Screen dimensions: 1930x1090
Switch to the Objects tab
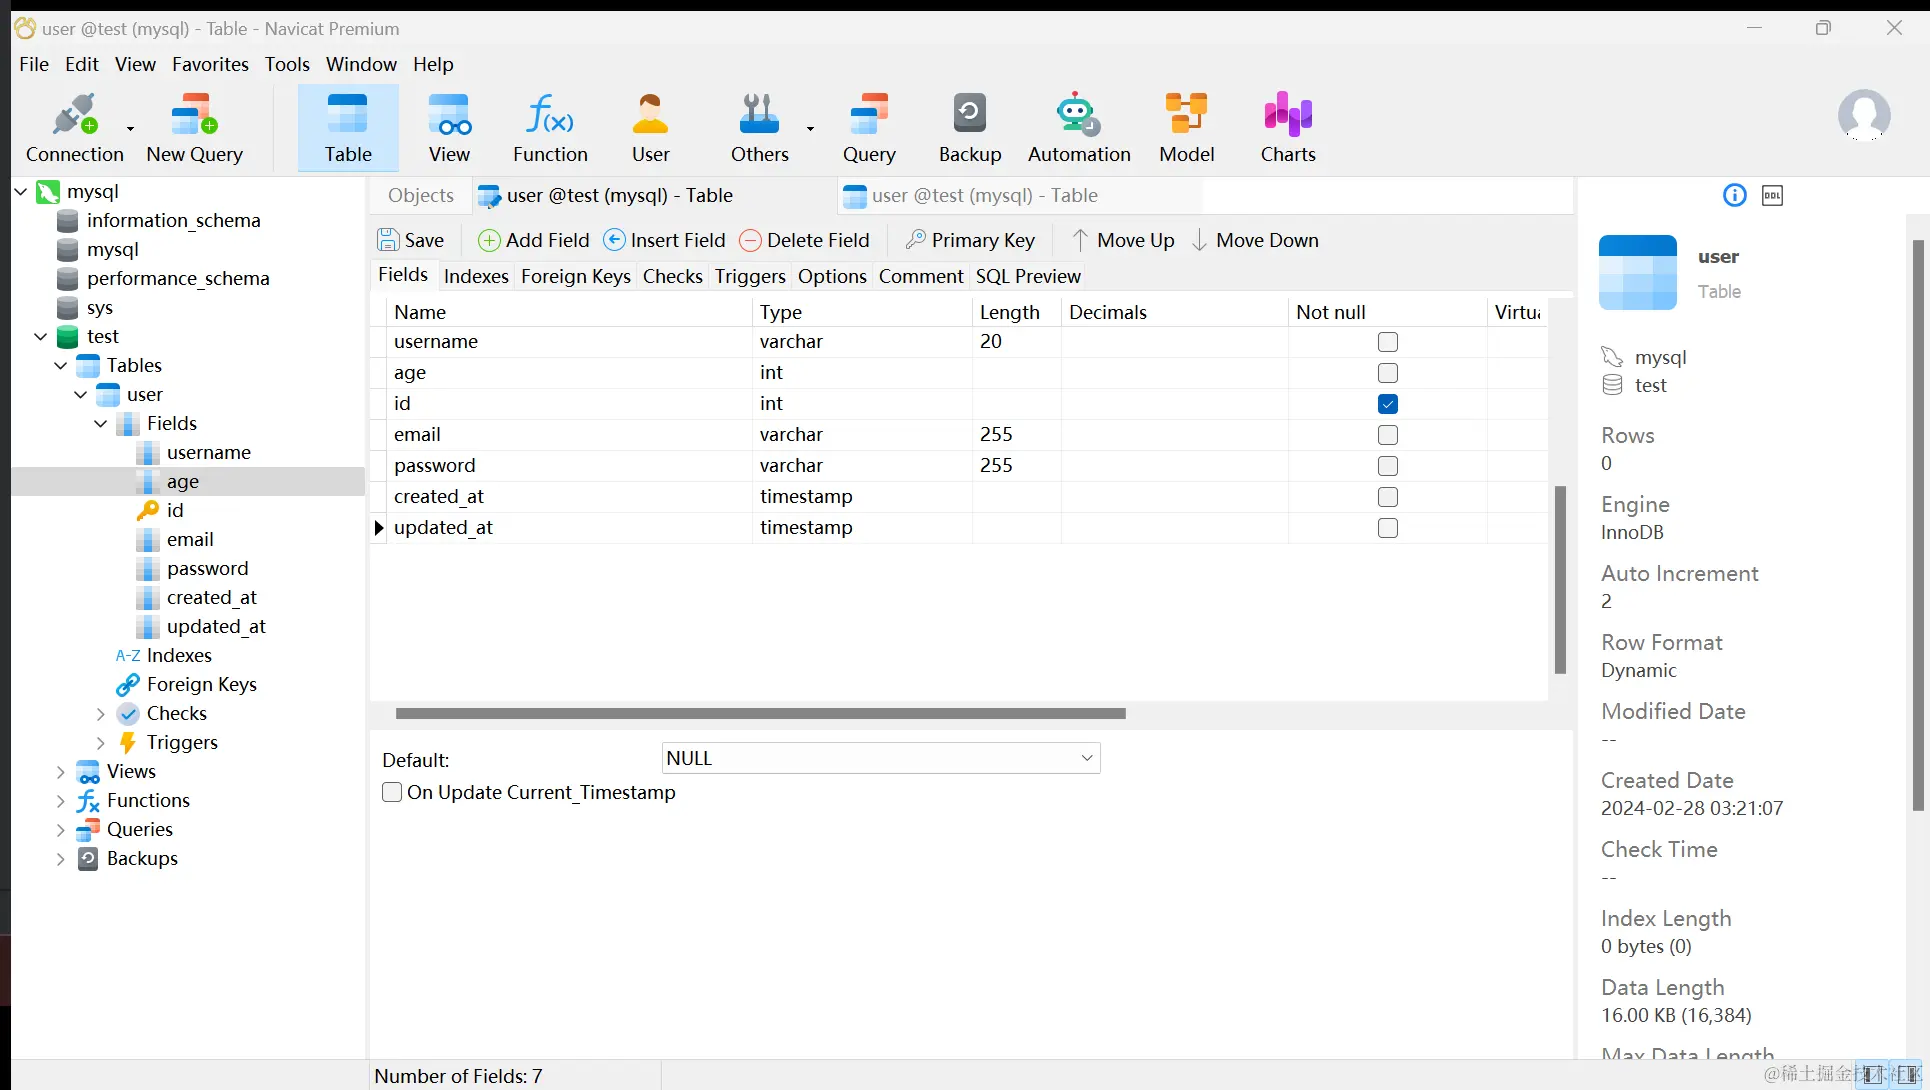[421, 195]
